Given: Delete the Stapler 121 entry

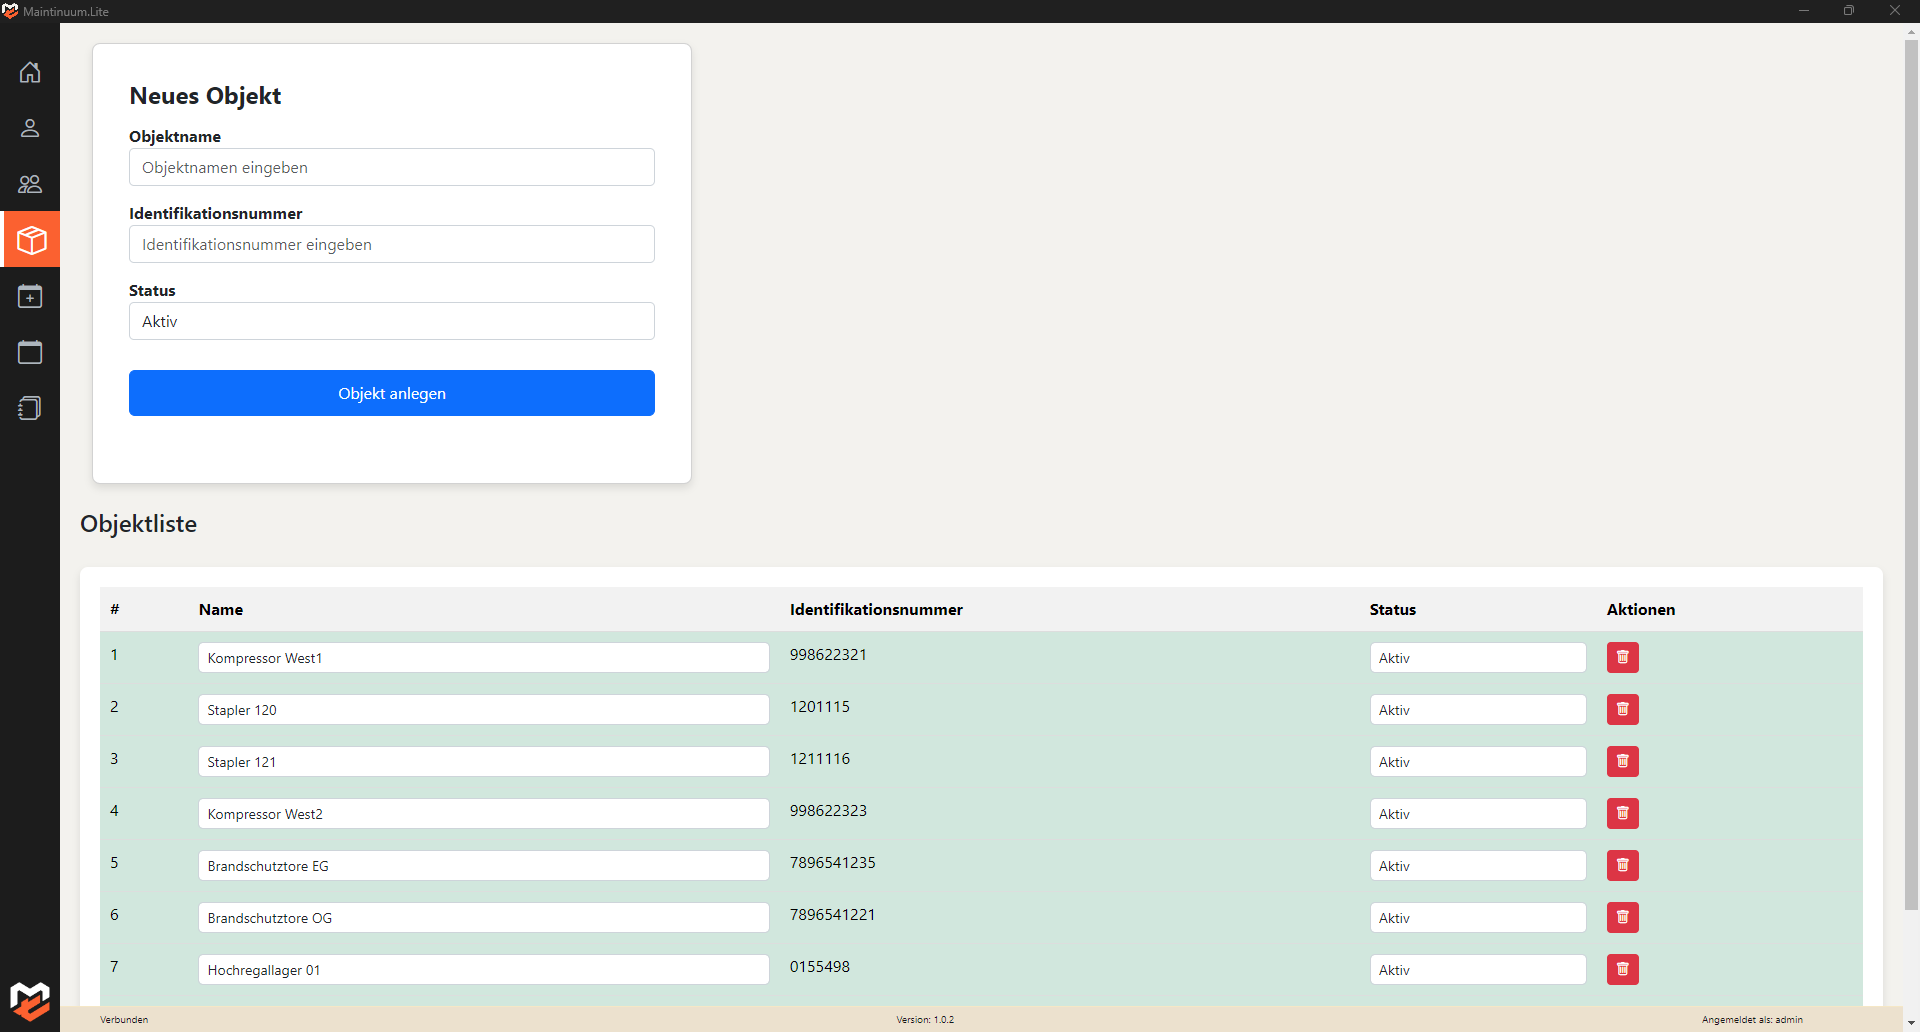Looking at the screenshot, I should (1622, 761).
